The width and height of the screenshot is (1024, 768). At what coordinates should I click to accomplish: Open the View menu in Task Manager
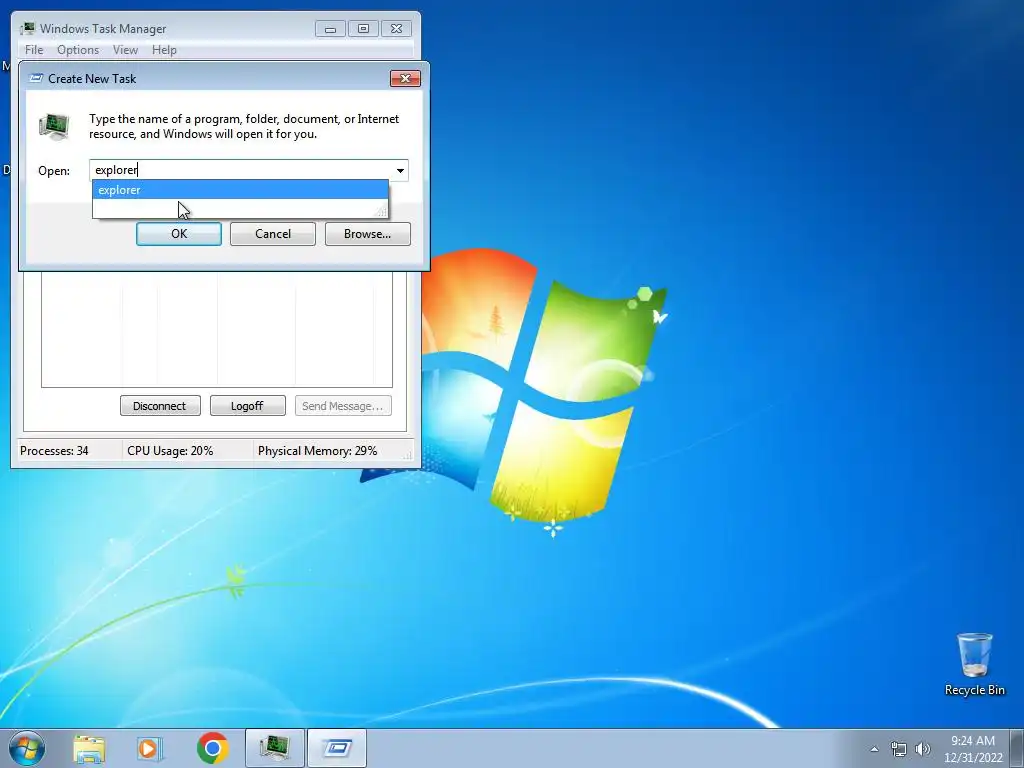click(x=125, y=50)
